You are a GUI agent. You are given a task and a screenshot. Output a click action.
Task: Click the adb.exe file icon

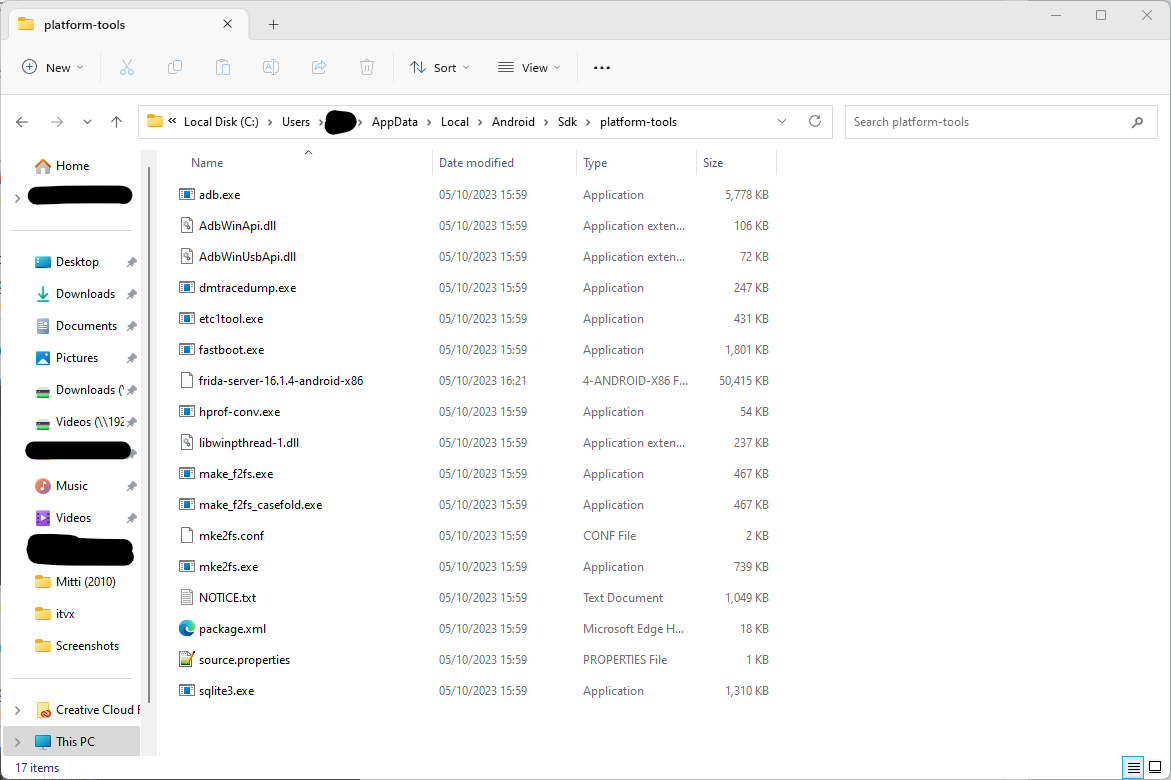click(187, 194)
